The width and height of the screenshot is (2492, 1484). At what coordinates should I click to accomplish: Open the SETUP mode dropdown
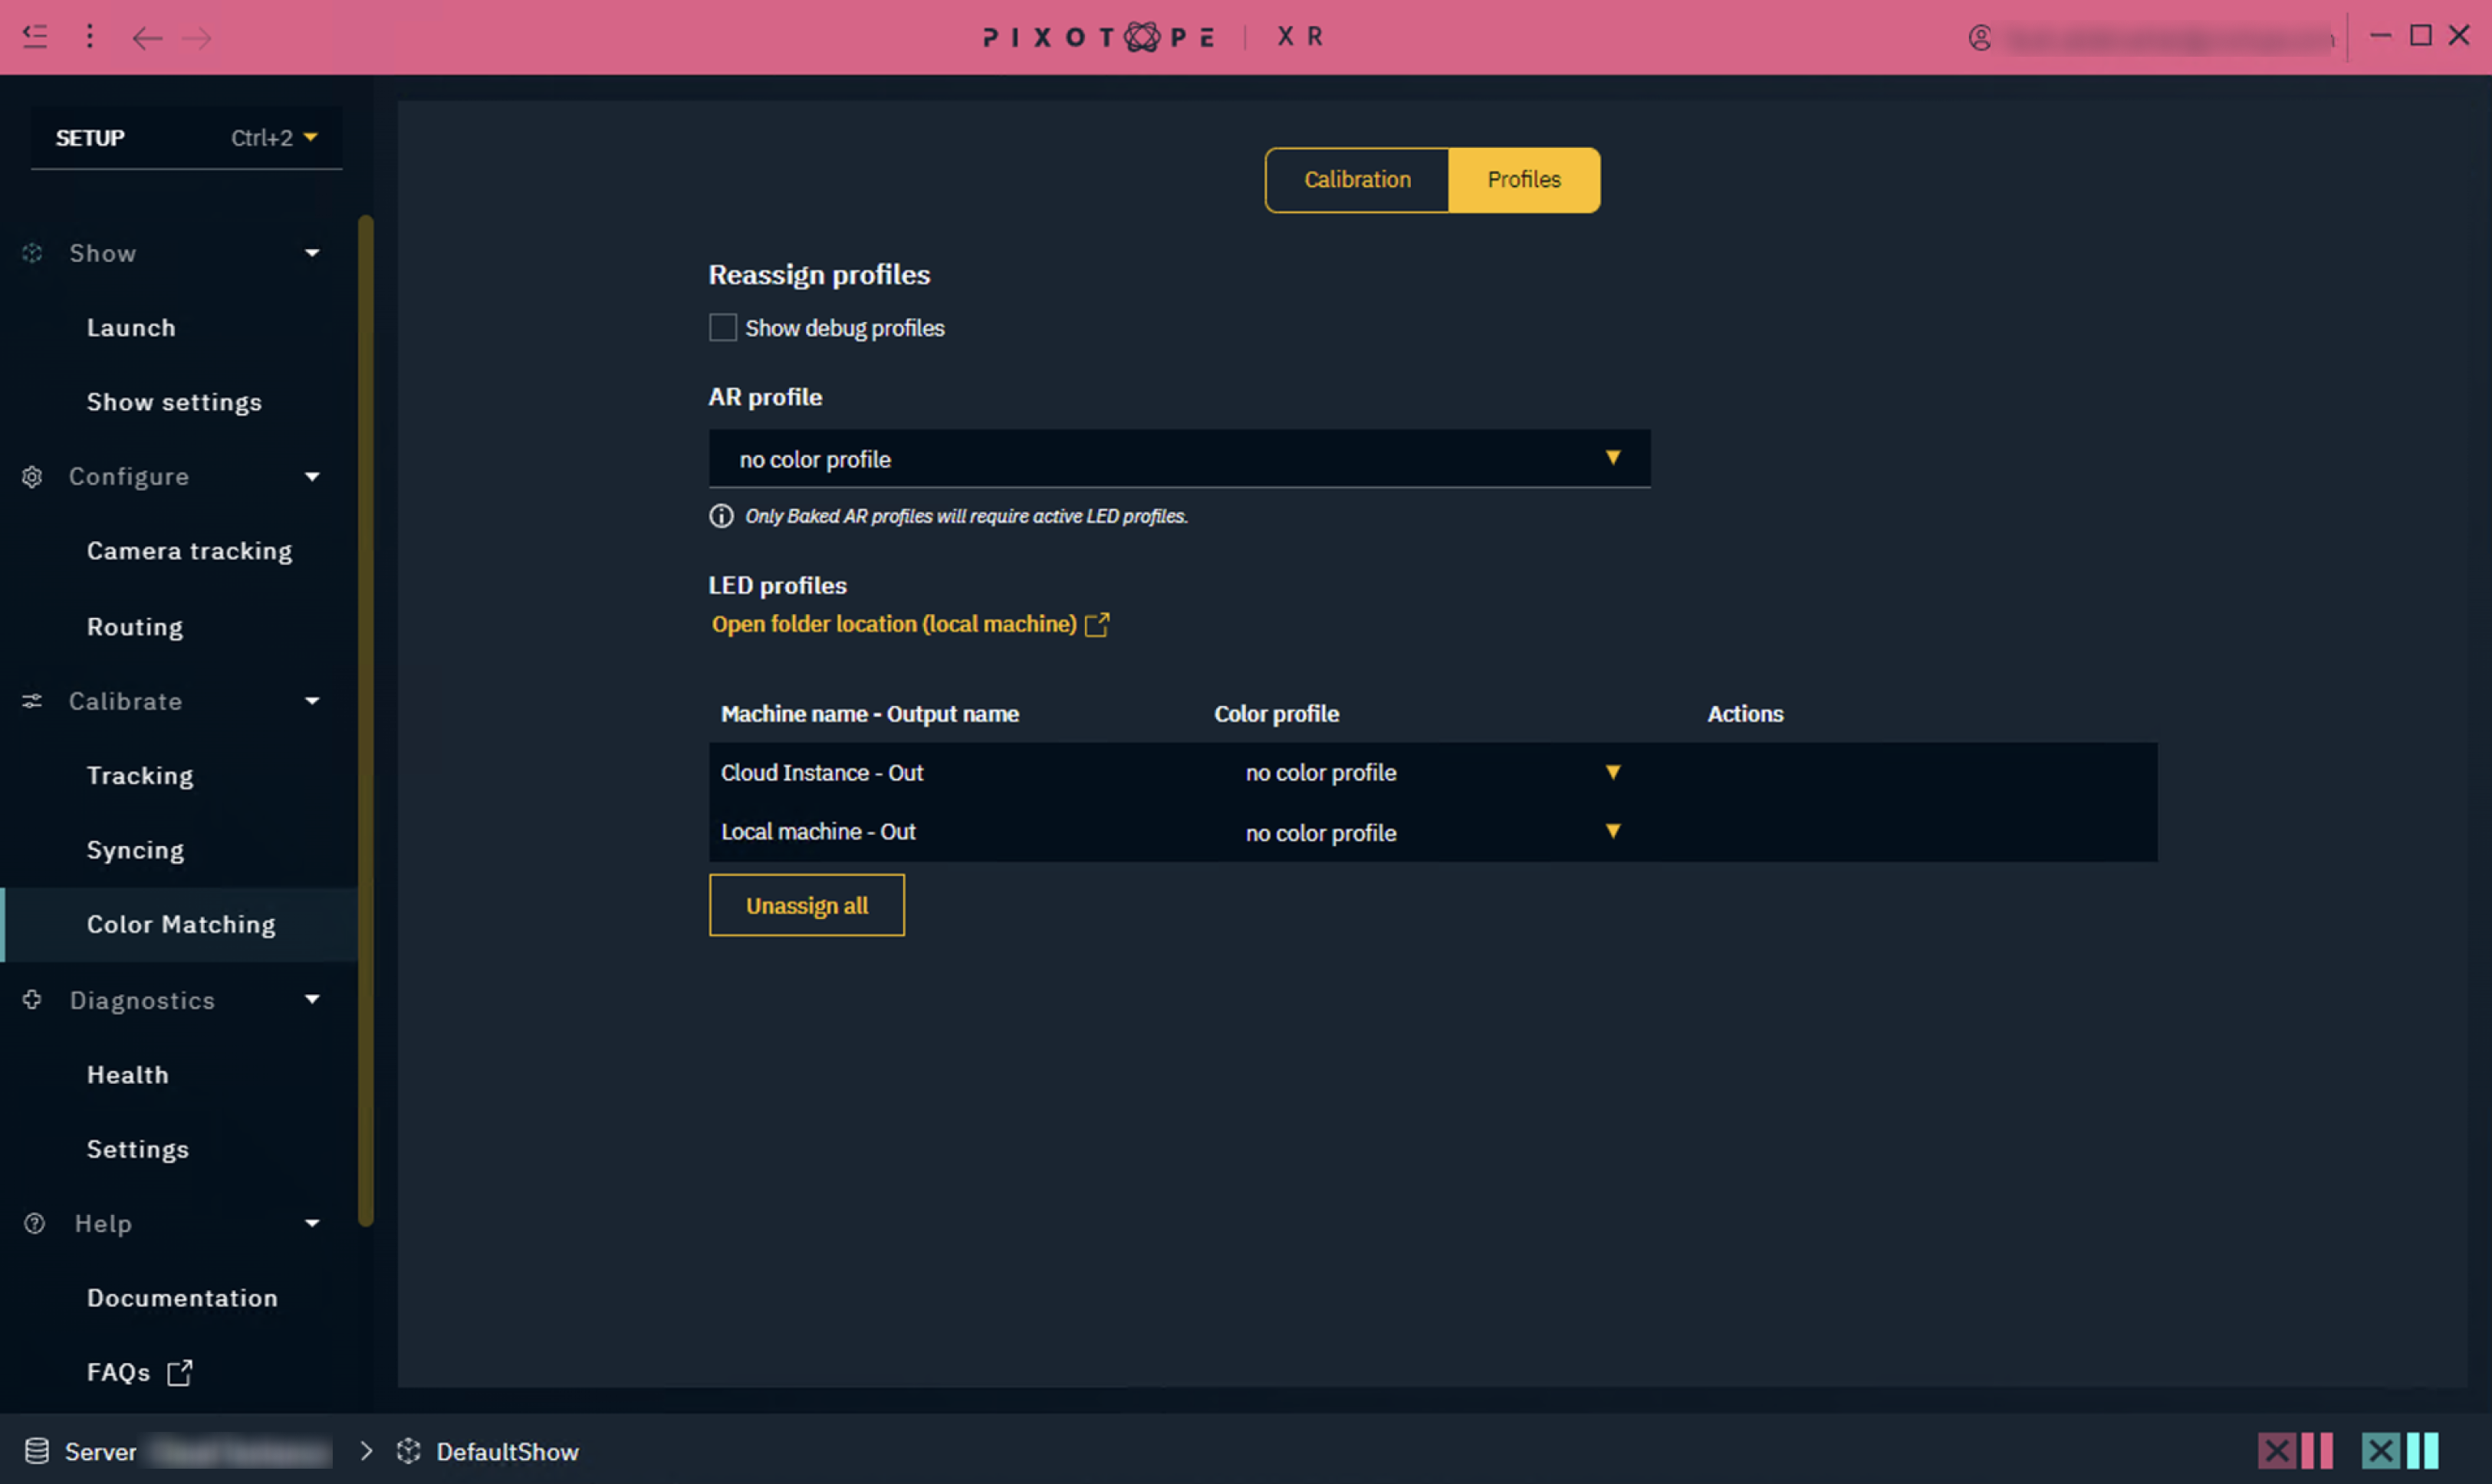tap(310, 138)
